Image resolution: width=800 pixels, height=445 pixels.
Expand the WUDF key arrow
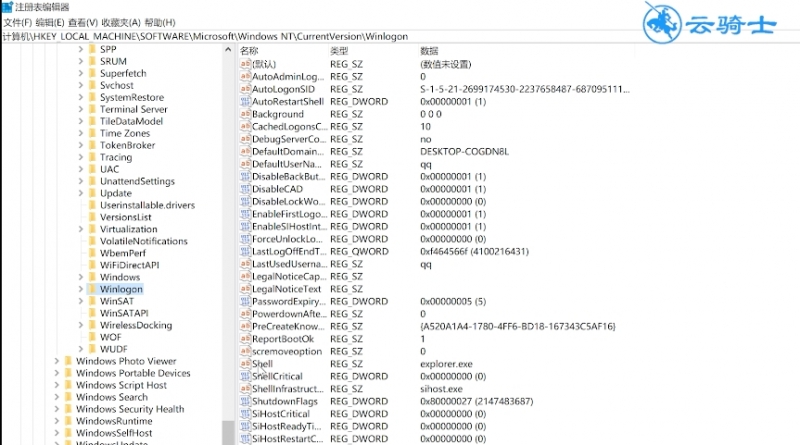pos(81,349)
